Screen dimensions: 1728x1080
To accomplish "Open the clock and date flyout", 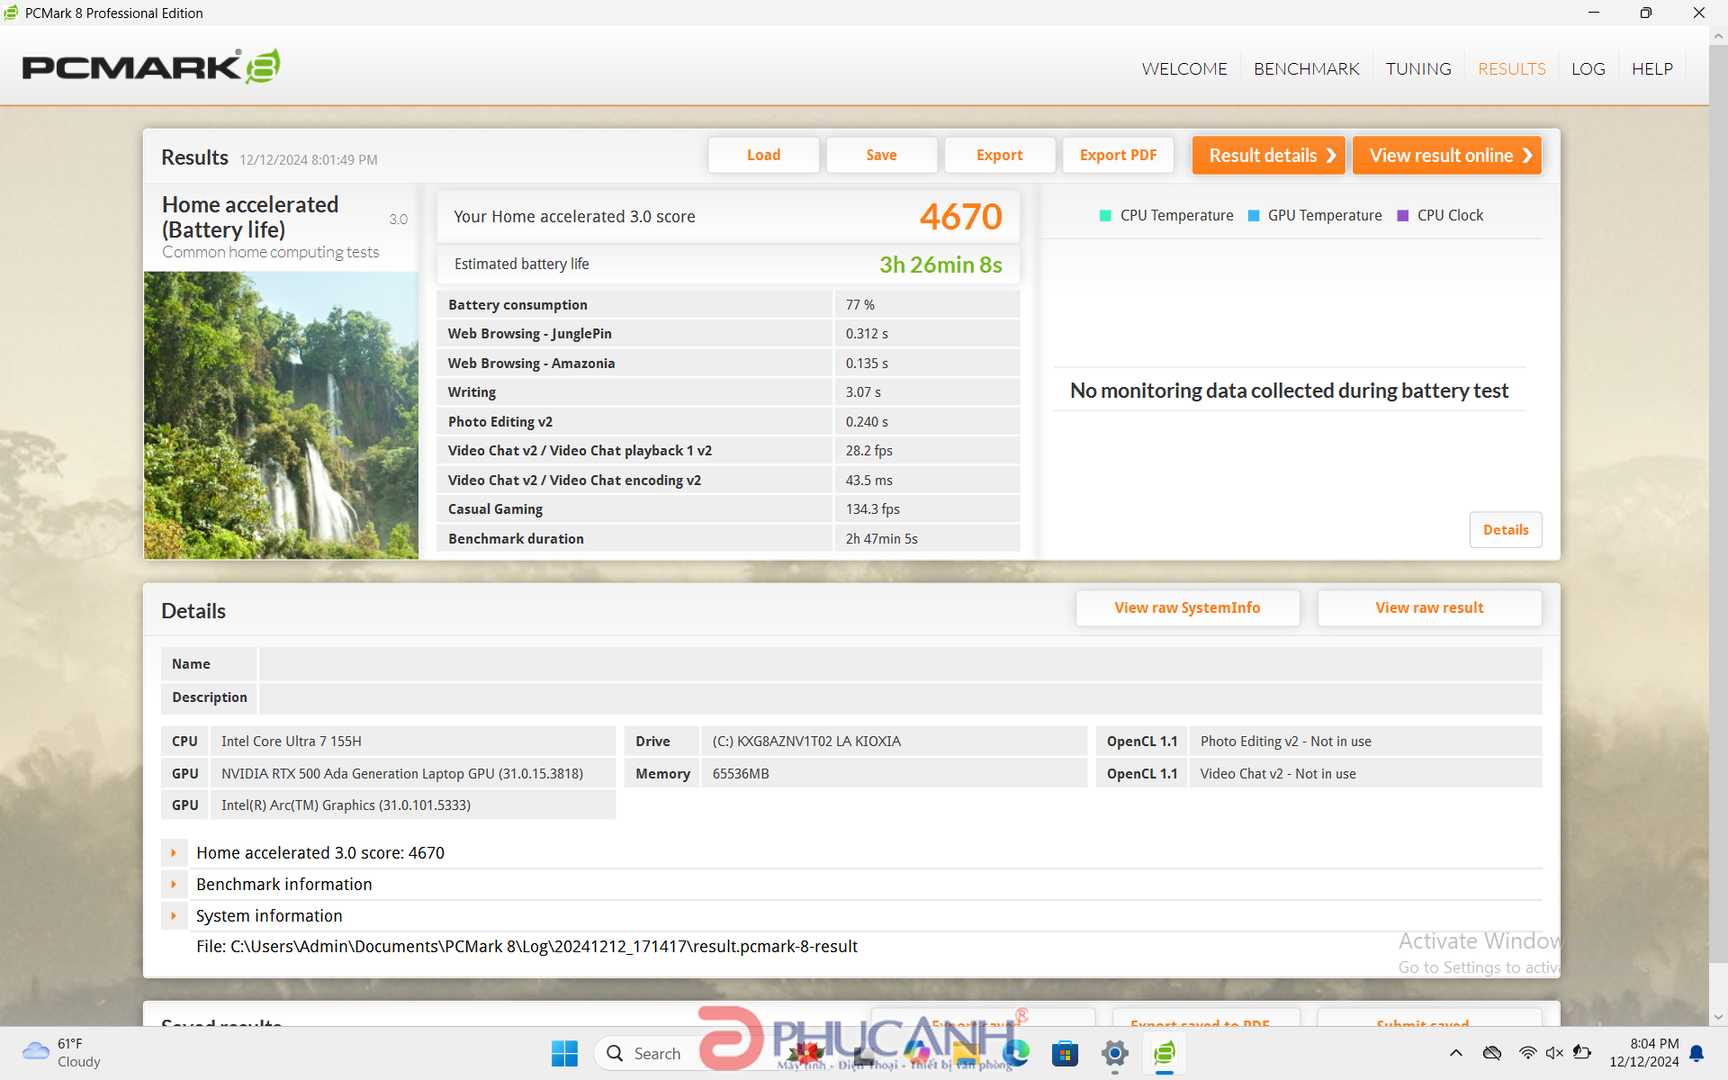I will tap(1644, 1053).
